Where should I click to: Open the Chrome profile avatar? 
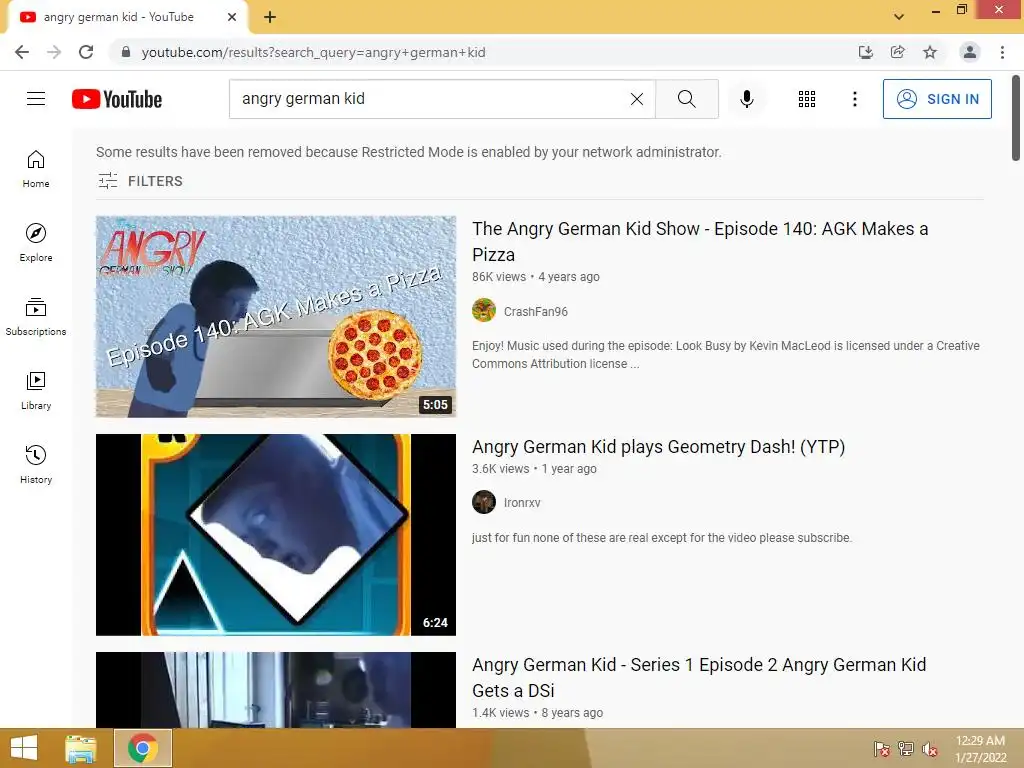(x=970, y=52)
